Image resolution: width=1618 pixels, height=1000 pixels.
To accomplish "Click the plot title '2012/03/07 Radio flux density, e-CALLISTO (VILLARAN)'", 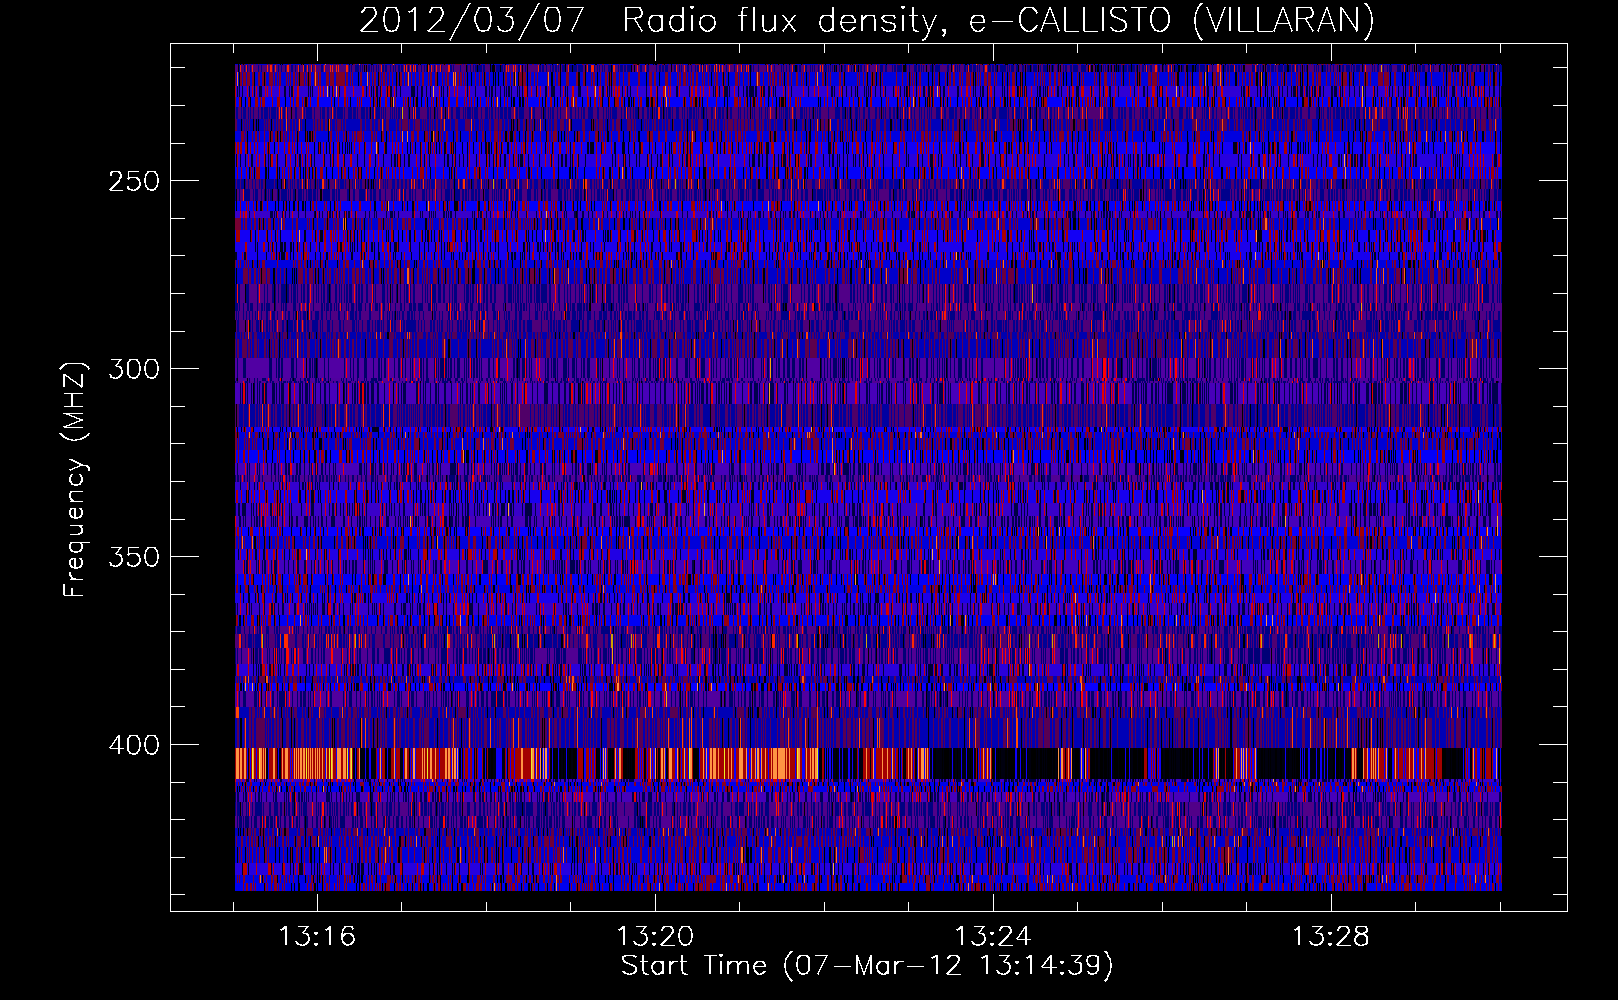I will coord(866,20).
